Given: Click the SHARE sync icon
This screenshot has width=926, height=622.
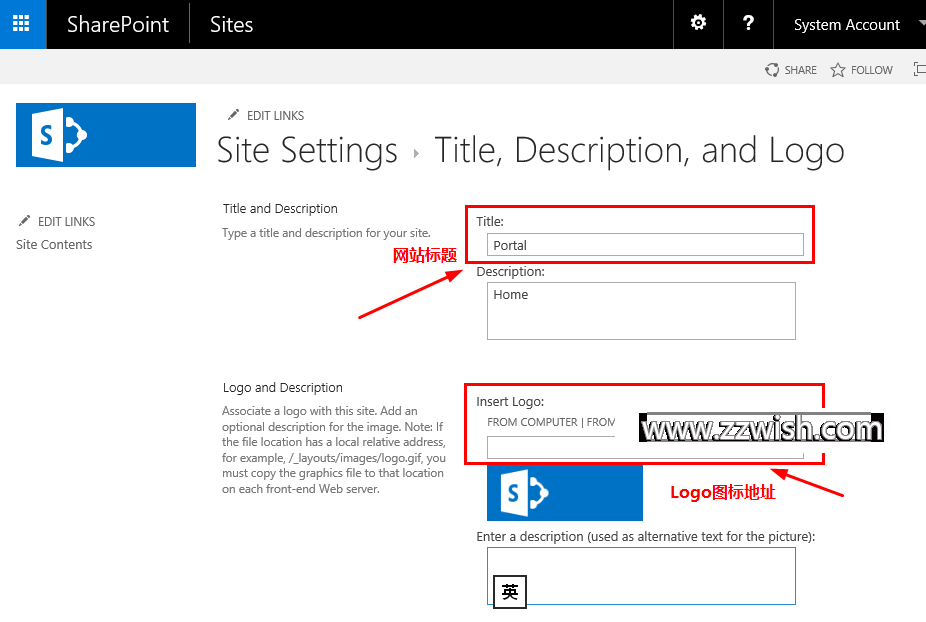Looking at the screenshot, I should click(x=771, y=70).
